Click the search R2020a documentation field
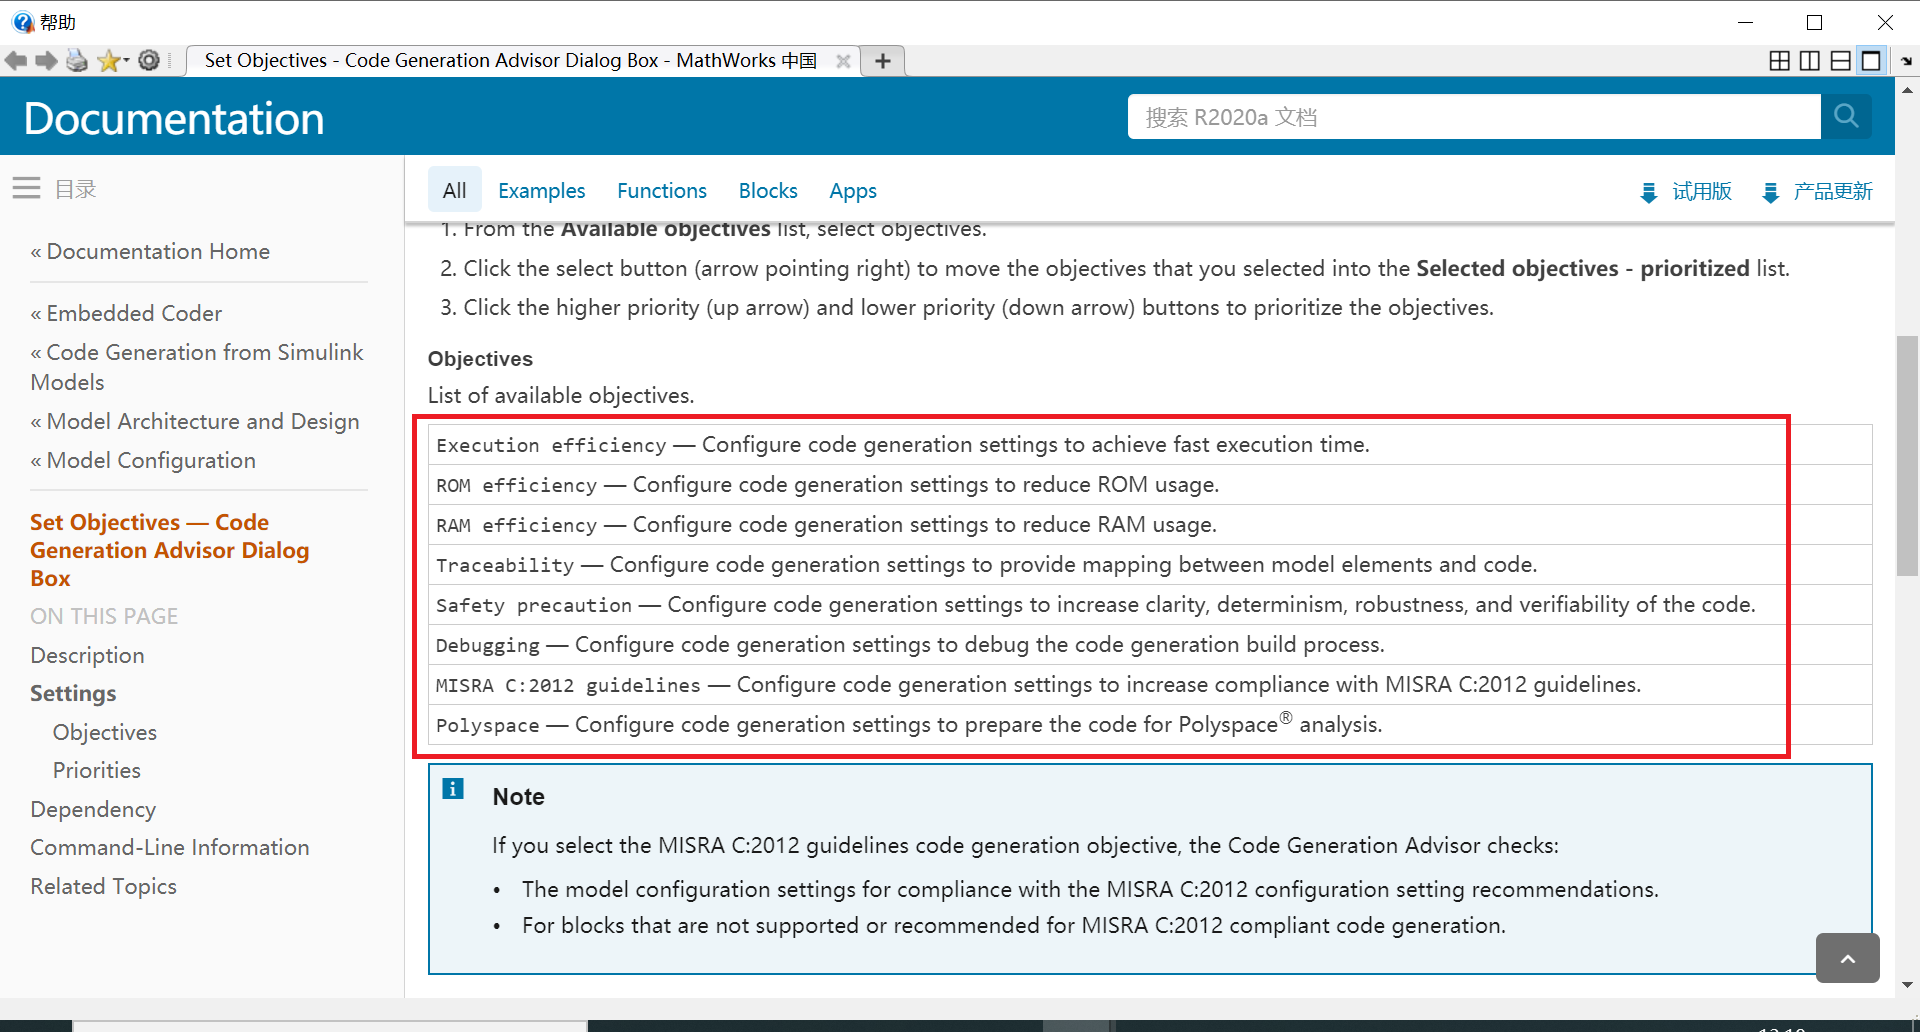The height and width of the screenshot is (1032, 1920). 1473,117
